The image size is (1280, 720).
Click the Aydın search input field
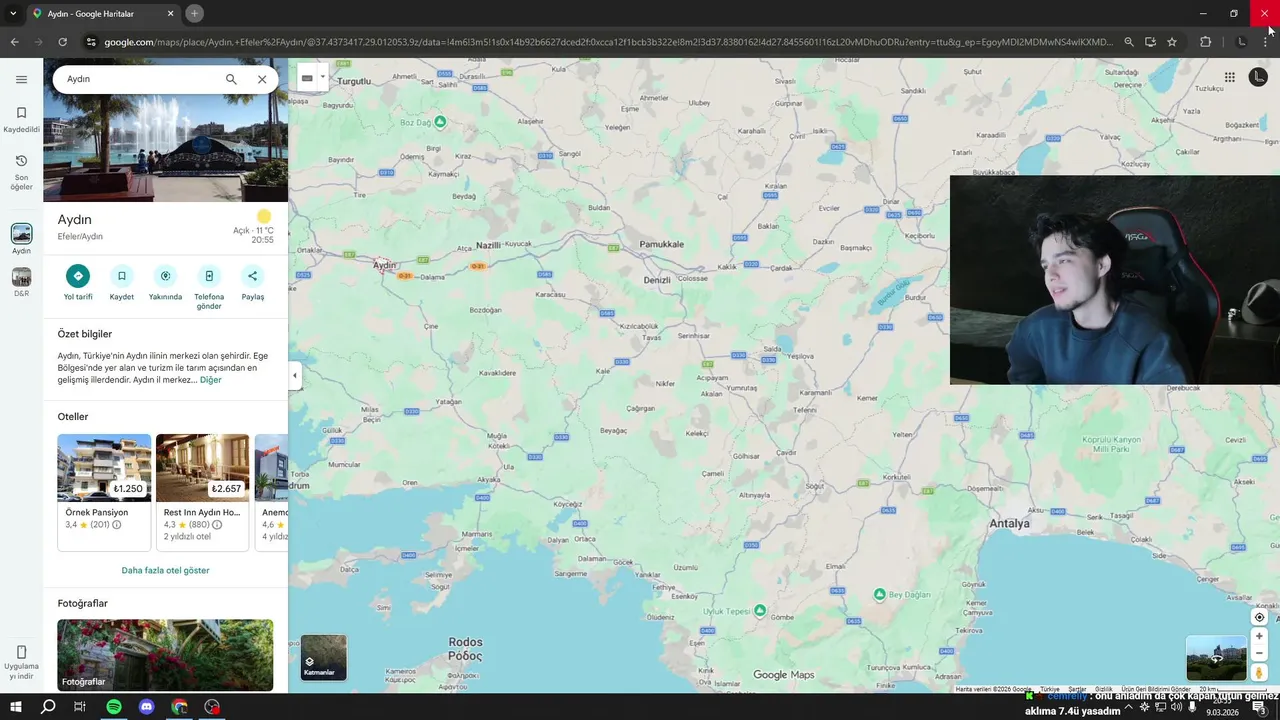coord(140,79)
